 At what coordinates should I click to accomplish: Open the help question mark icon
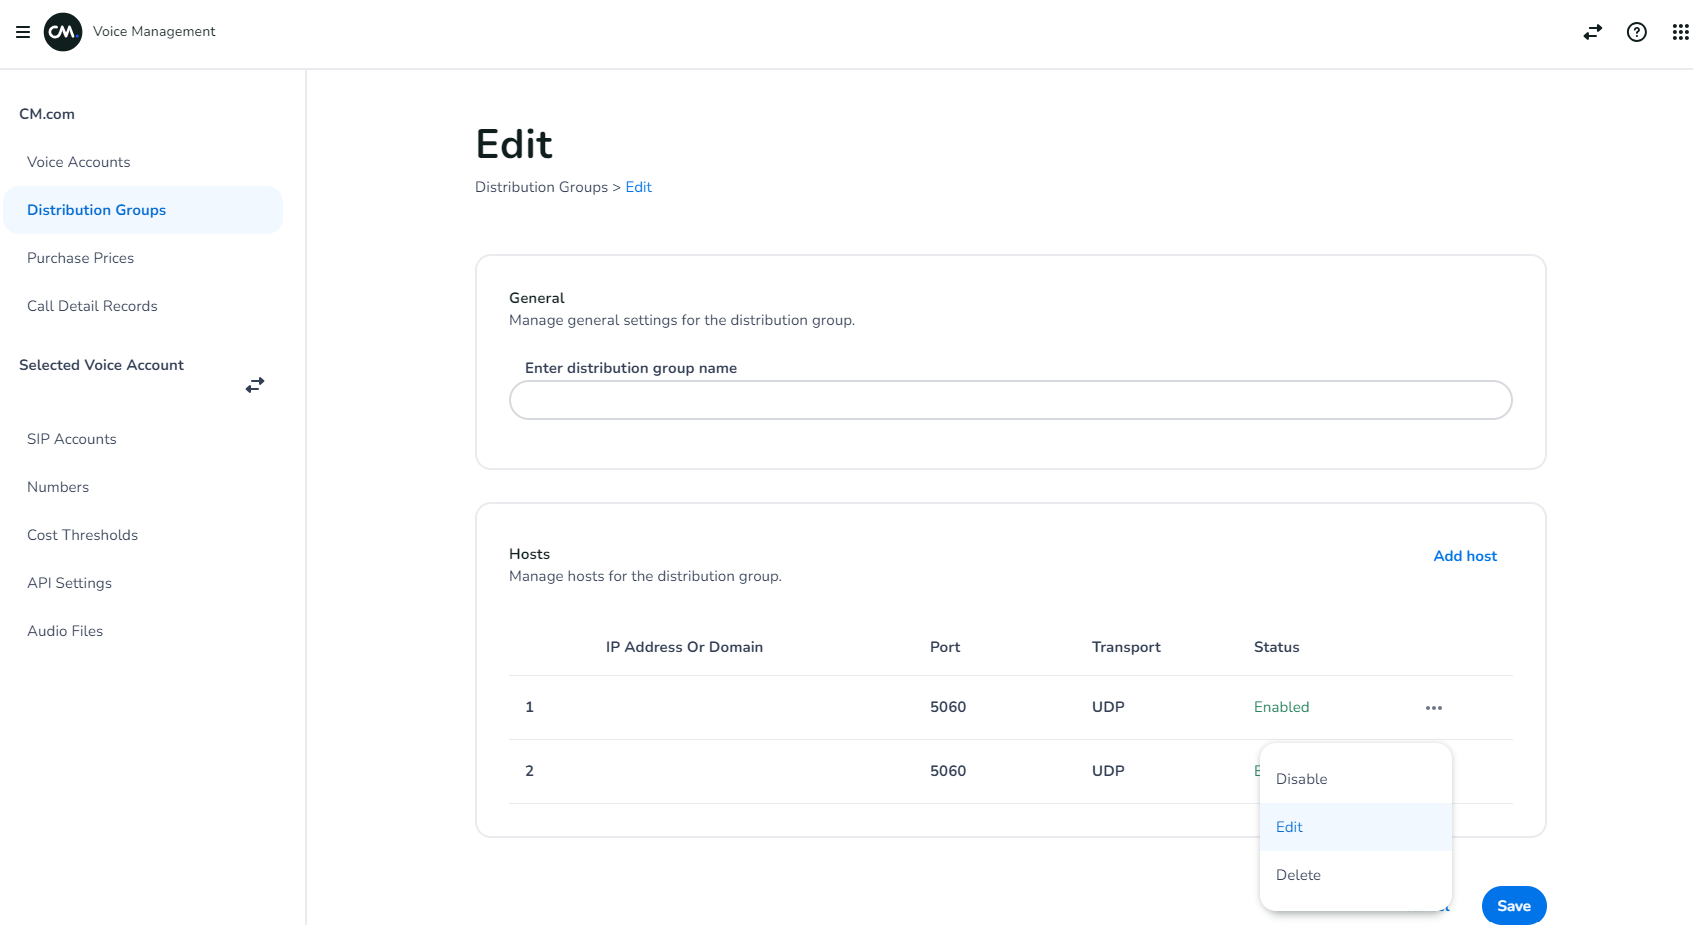(x=1636, y=32)
